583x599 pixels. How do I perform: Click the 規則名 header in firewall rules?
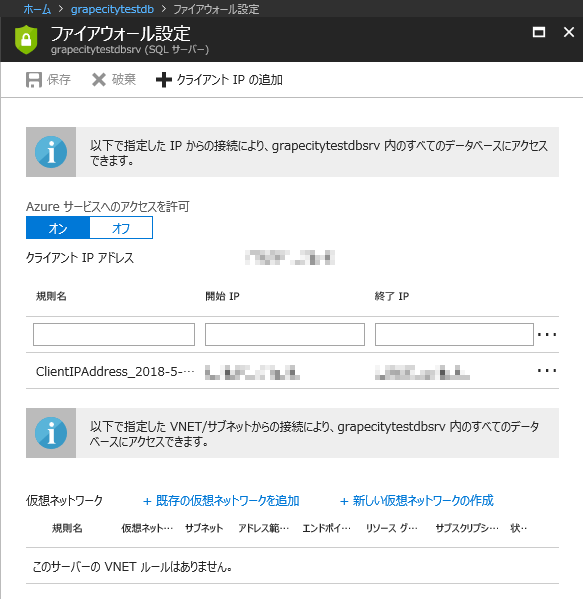pyautogui.click(x=51, y=296)
